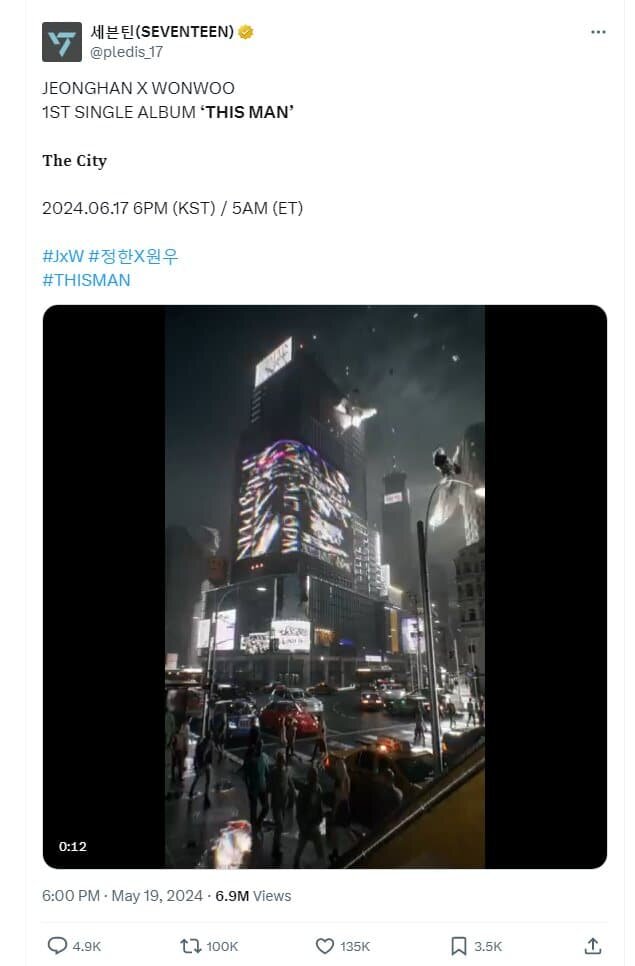Screen dimensions: 635x966
Task: Click the repost arrows icon
Action: (x=190, y=946)
